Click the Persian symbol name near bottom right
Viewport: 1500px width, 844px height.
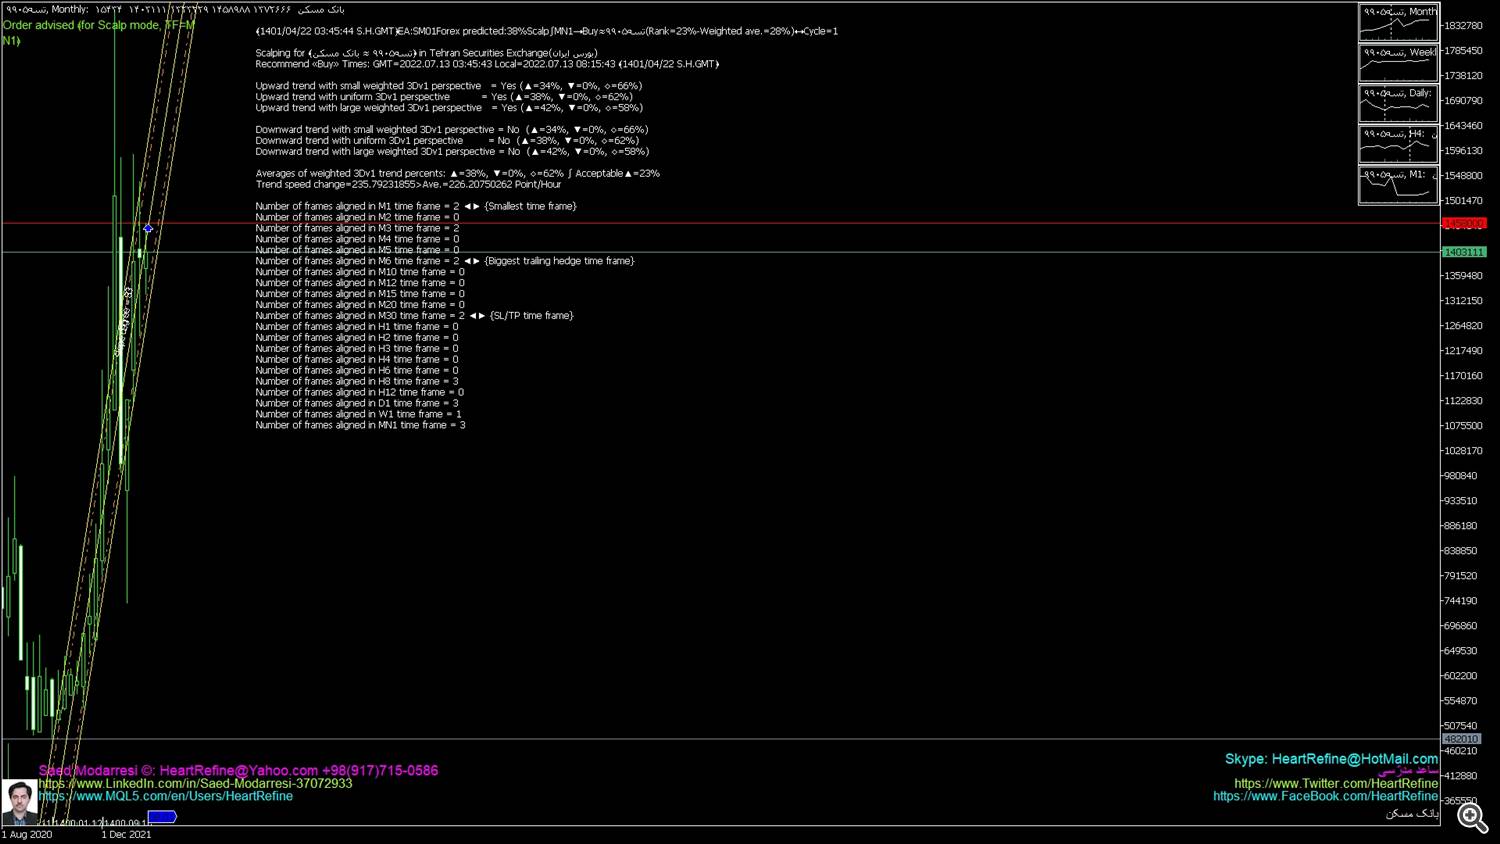coord(1412,814)
